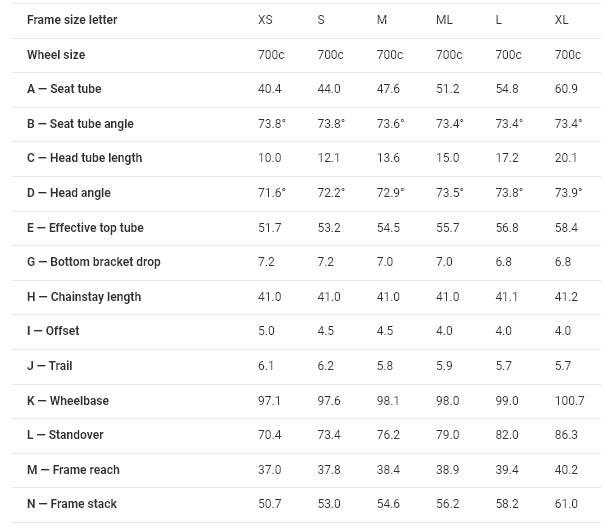This screenshot has height=526, width=609.
Task: Select the ML frame size column header
Action: pos(445,20)
